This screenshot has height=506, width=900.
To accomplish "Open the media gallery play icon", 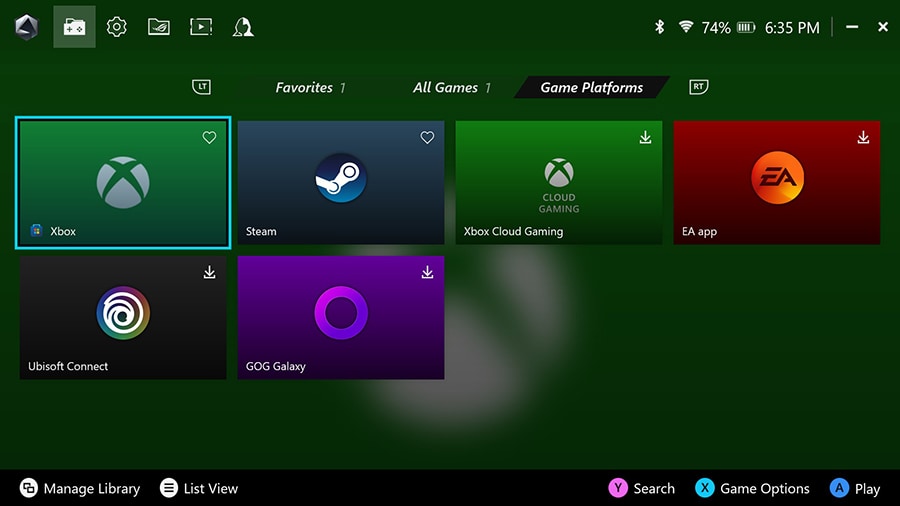I will (x=201, y=27).
